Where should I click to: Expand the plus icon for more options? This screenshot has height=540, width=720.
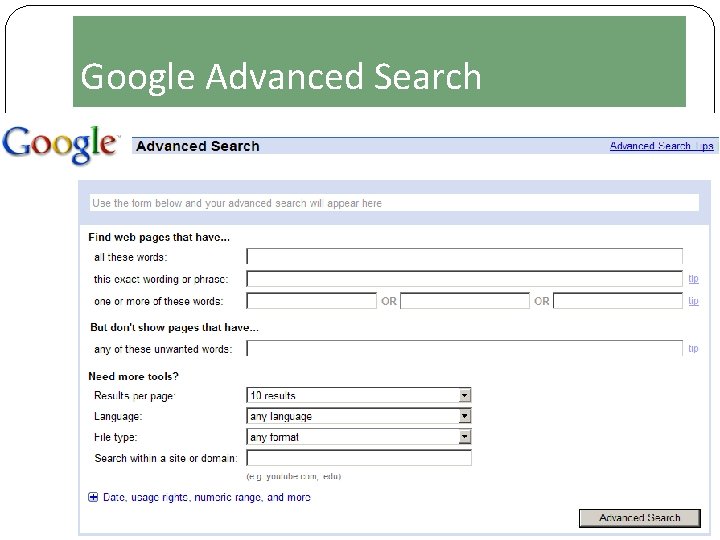tap(93, 497)
